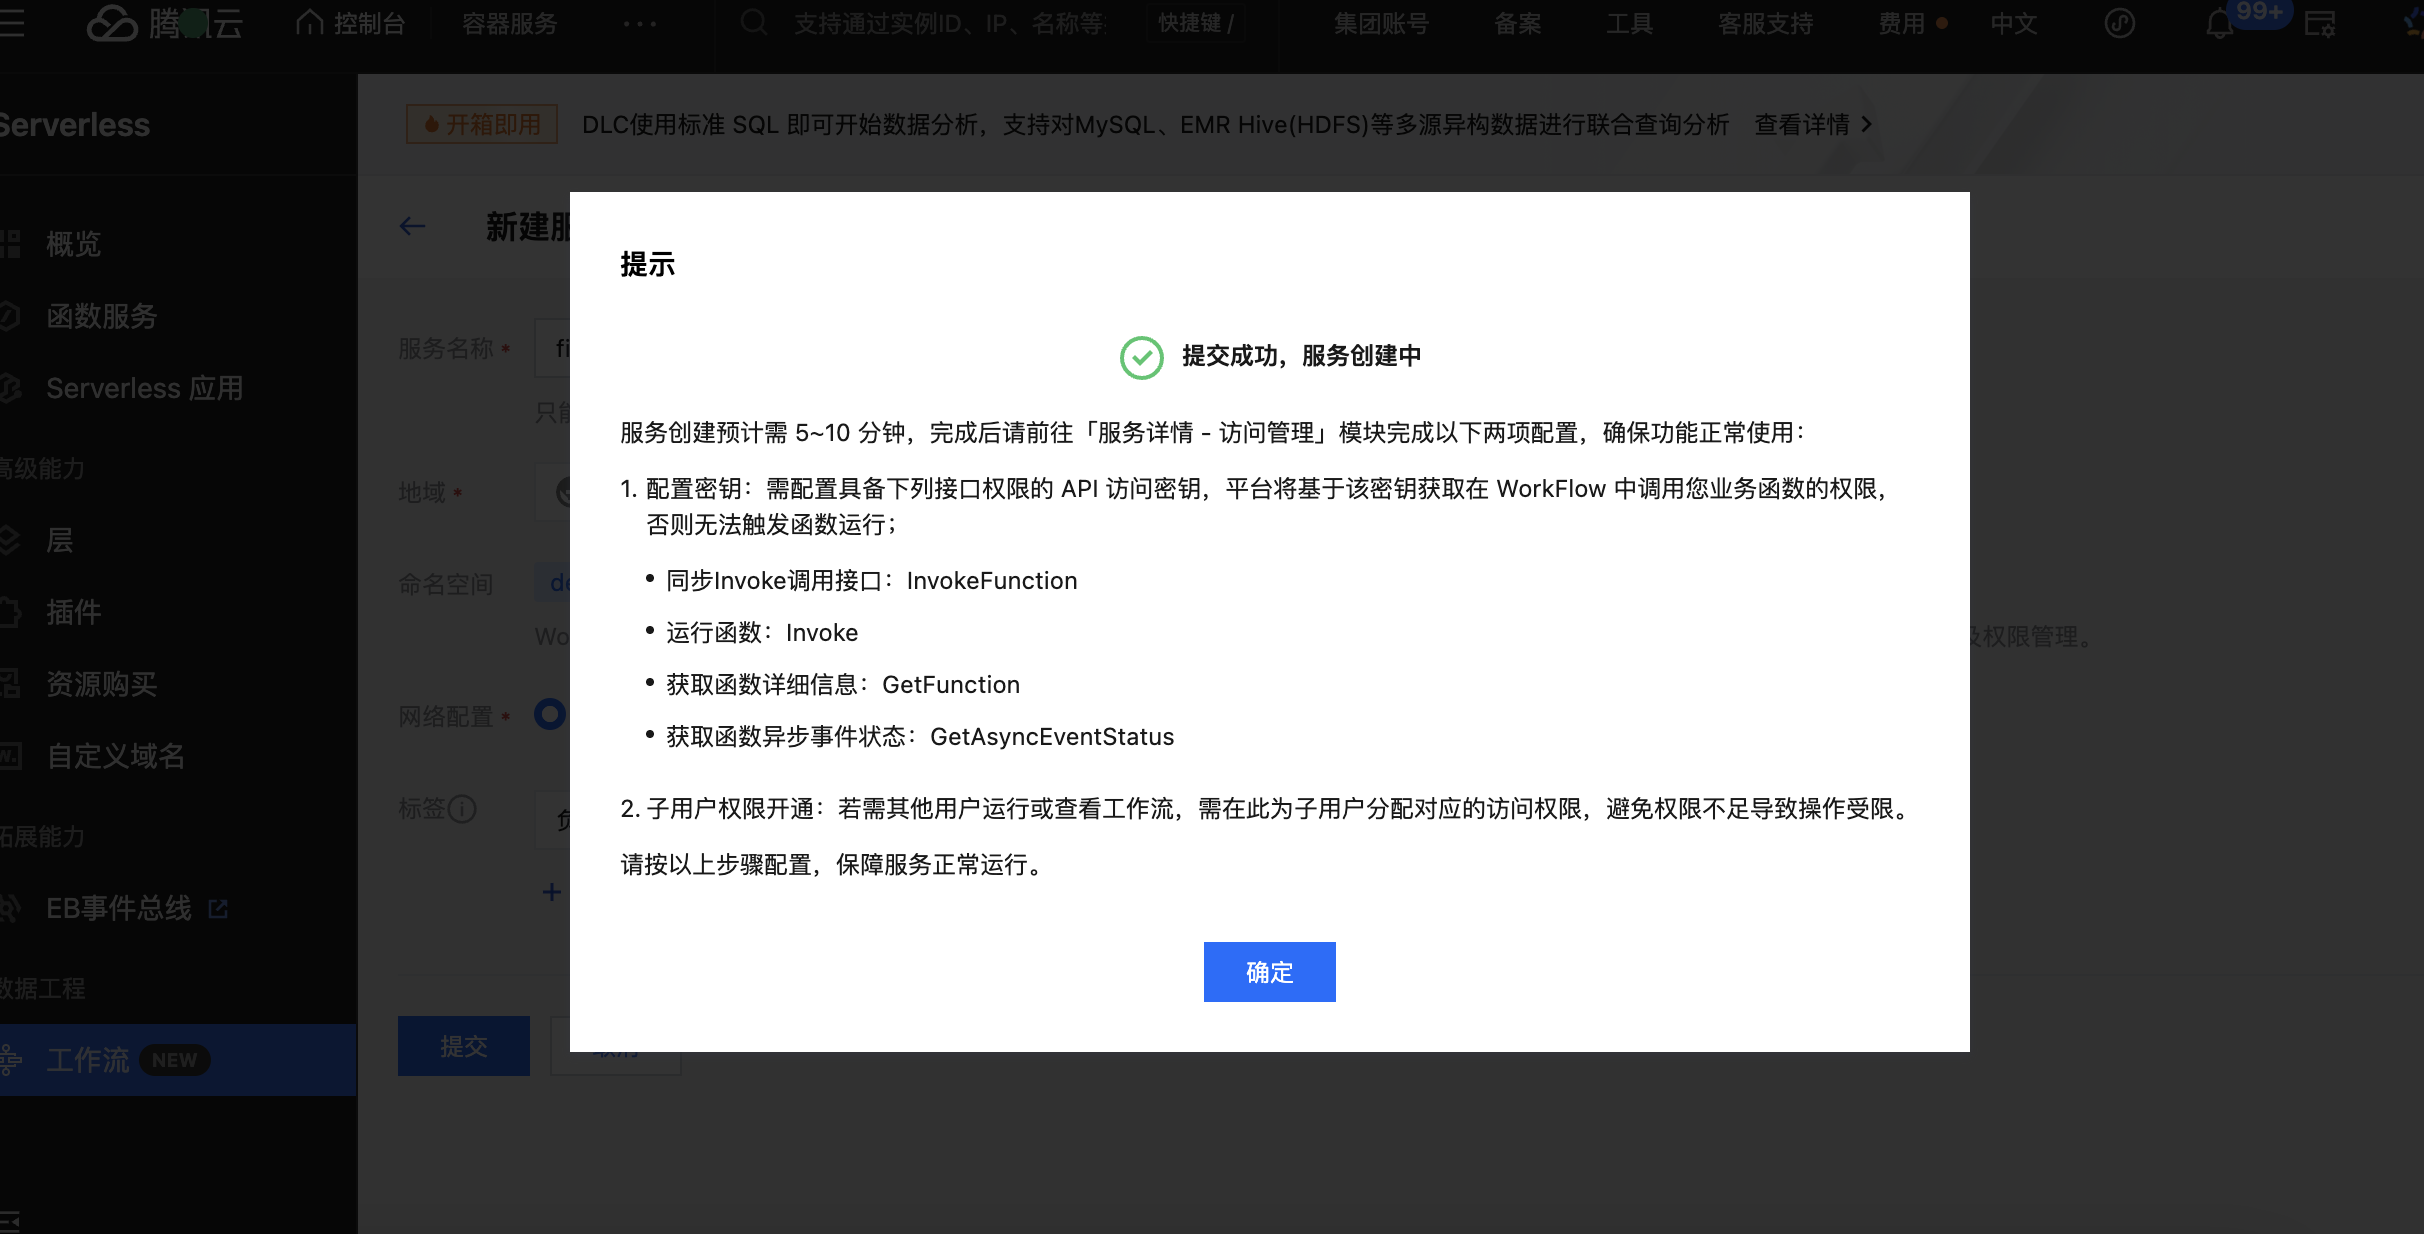This screenshot has width=2424, height=1234.
Task: Click back arrow beside 新建 title
Action: pyautogui.click(x=412, y=227)
